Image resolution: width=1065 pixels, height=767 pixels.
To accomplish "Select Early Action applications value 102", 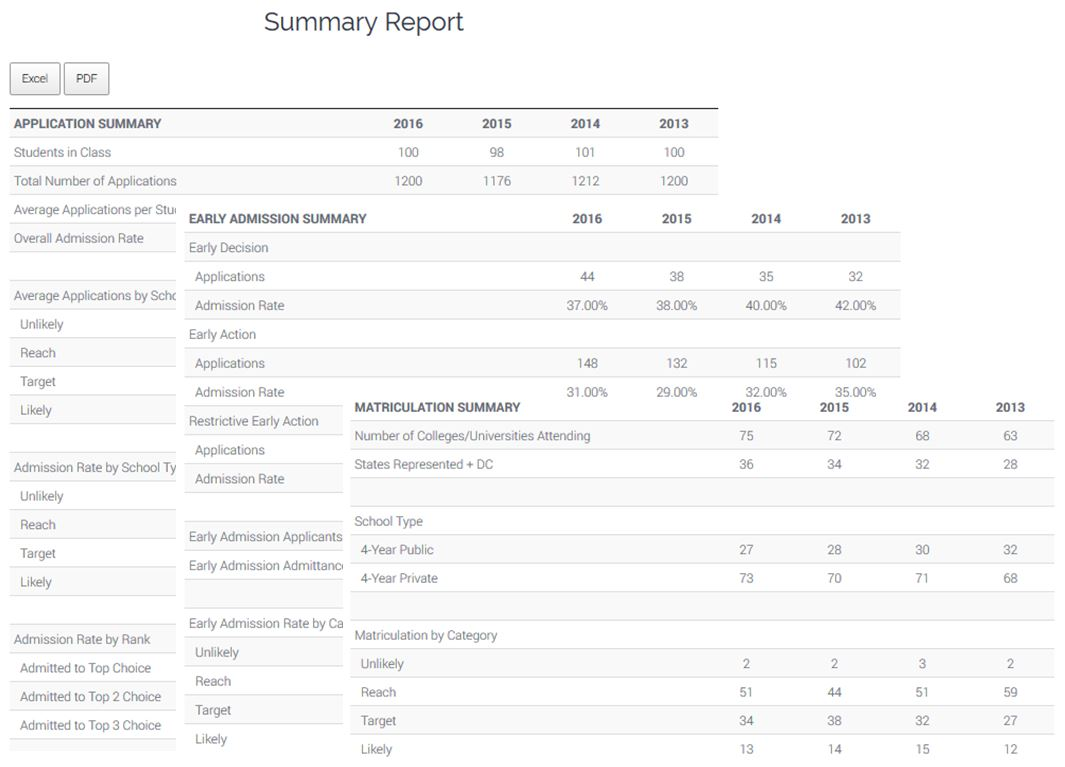I will pos(855,363).
